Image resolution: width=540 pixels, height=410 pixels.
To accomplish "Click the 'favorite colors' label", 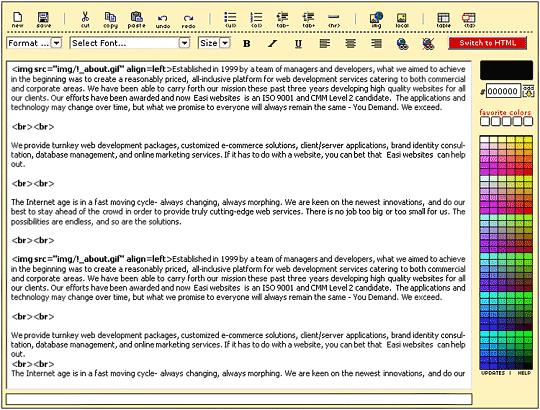I will (x=505, y=113).
